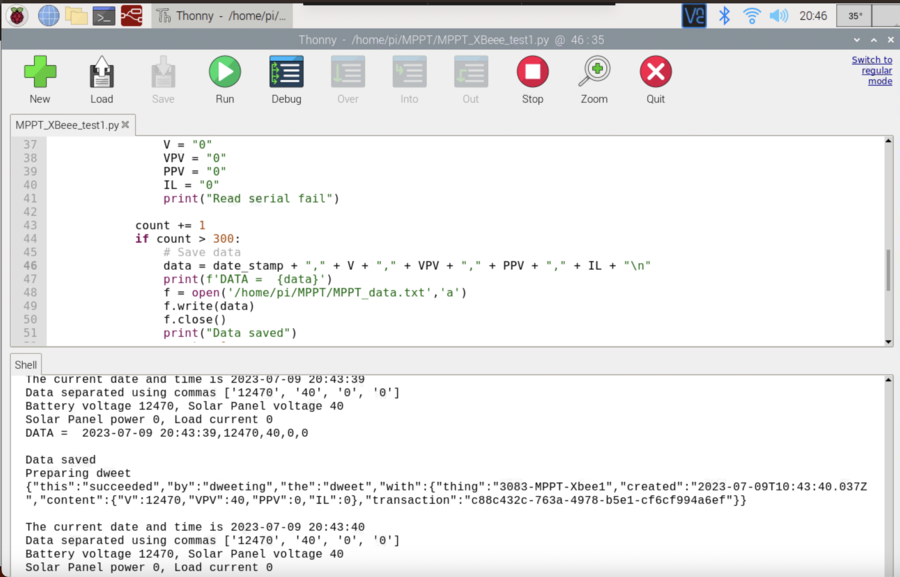Screen dimensions: 900x577
Task: Select the MPPT_XBeee_test1.py editor tab
Action: 66,126
